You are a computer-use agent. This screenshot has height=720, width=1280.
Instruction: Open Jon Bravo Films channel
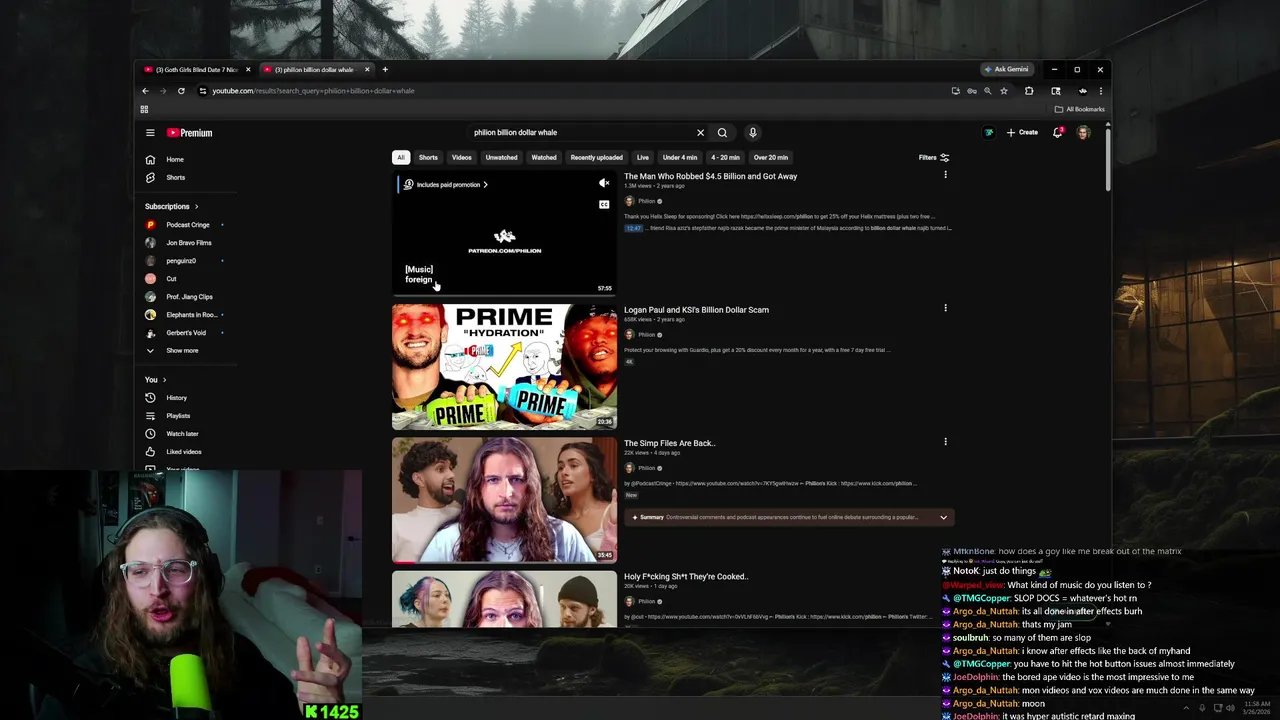pos(188,243)
